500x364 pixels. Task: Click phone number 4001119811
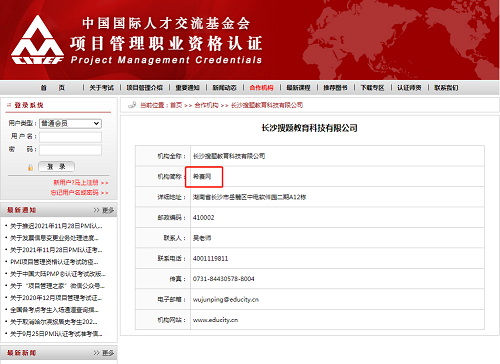[210, 259]
